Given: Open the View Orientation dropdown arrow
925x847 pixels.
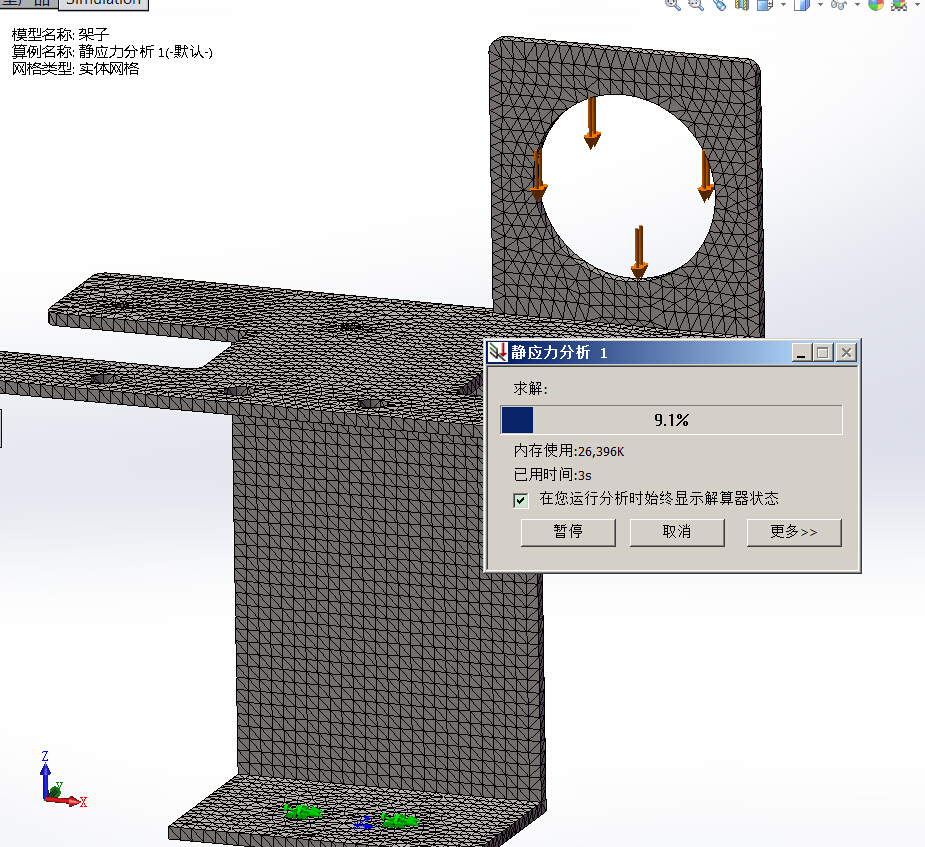Looking at the screenshot, I should point(782,6).
